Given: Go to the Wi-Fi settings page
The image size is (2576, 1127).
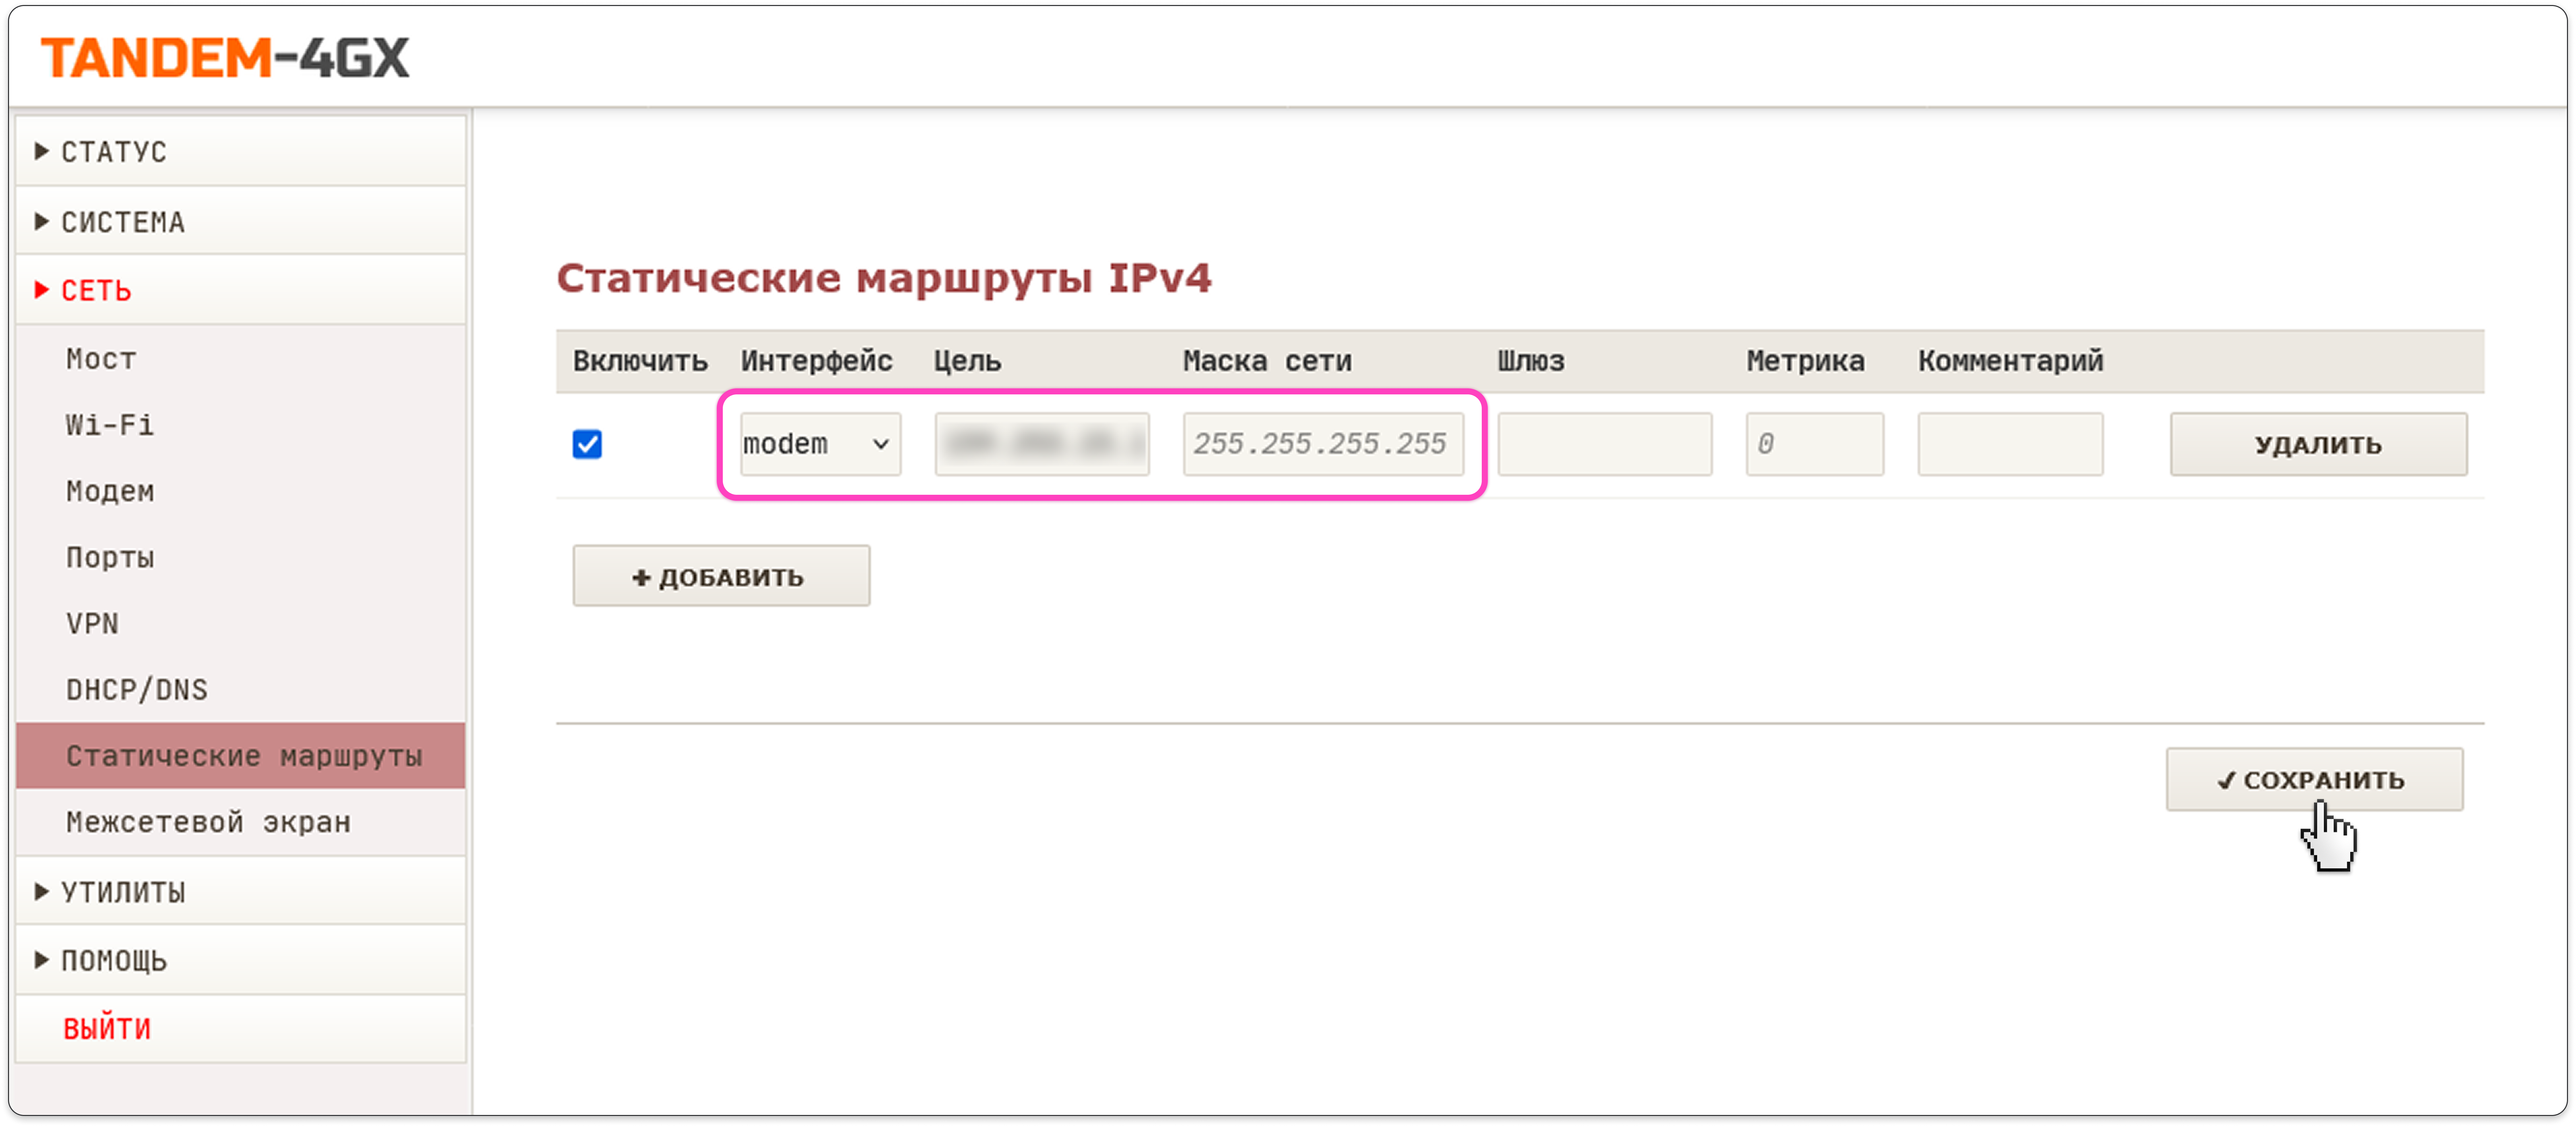Looking at the screenshot, I should click(110, 425).
